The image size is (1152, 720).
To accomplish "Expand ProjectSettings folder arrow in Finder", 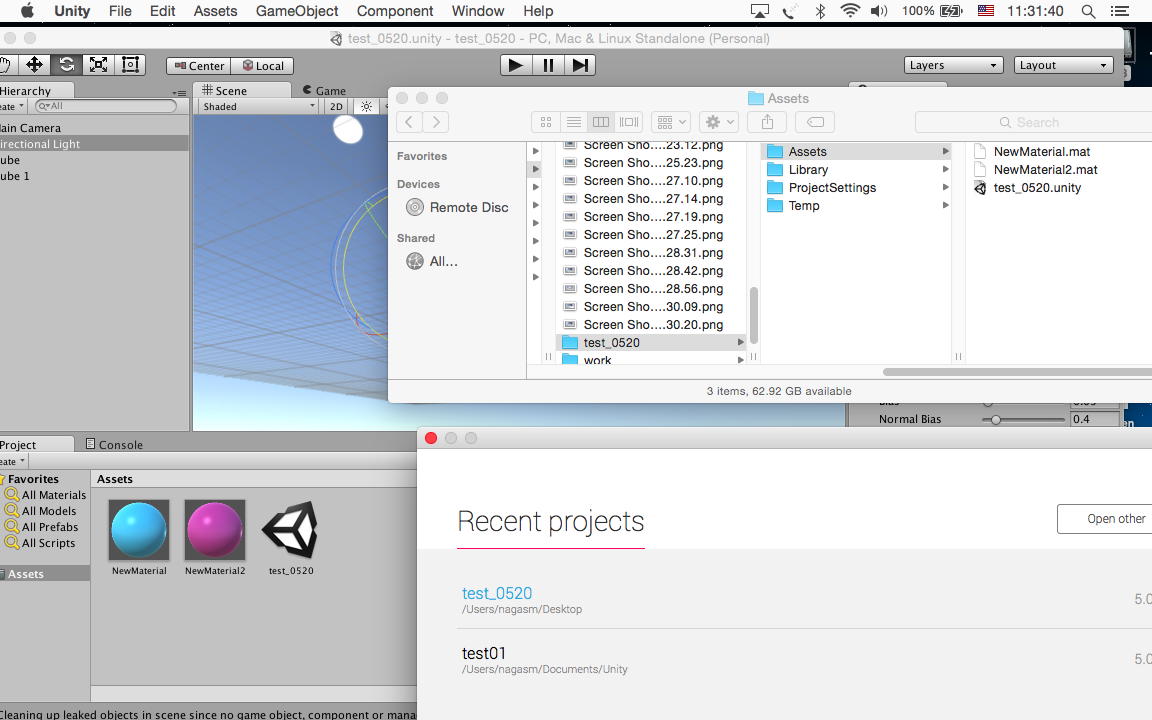I will [946, 187].
